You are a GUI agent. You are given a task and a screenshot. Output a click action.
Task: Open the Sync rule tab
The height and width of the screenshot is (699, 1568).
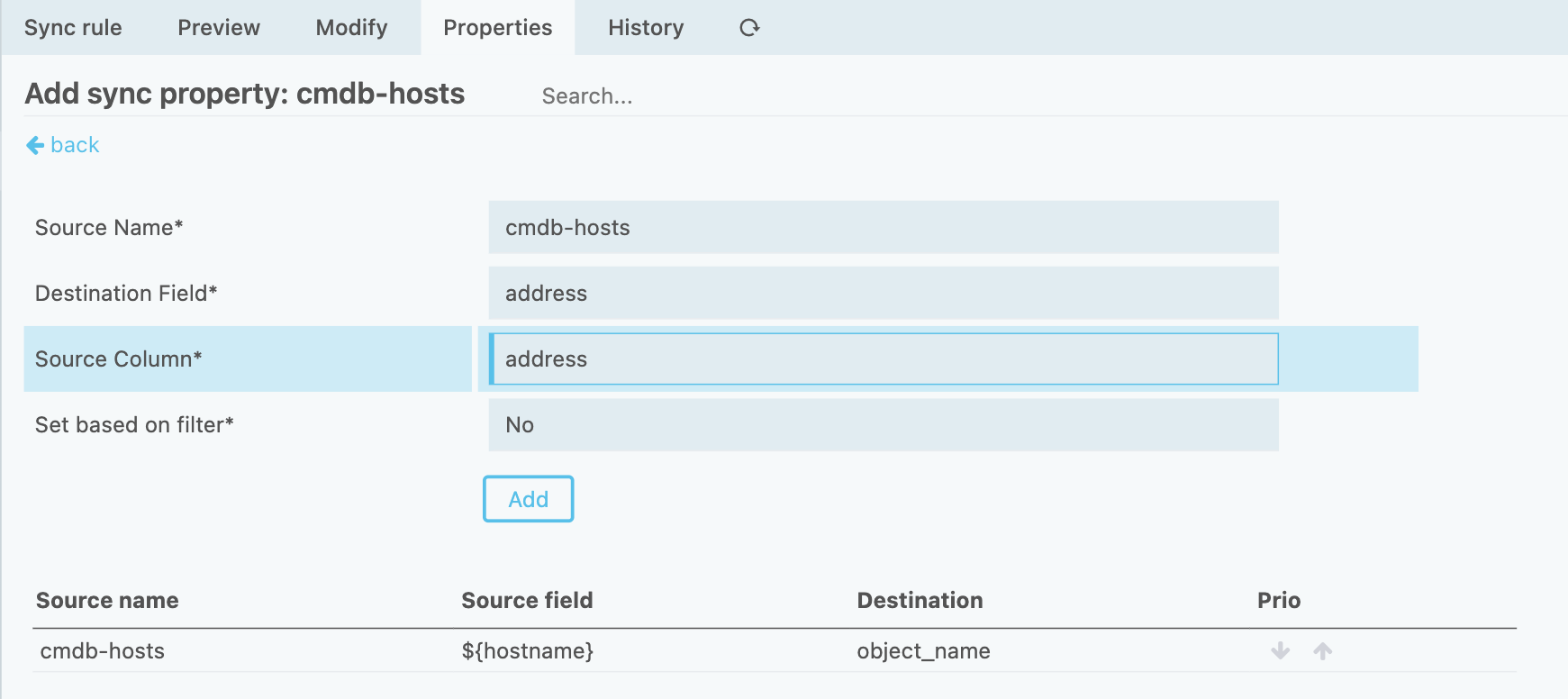coord(73,27)
